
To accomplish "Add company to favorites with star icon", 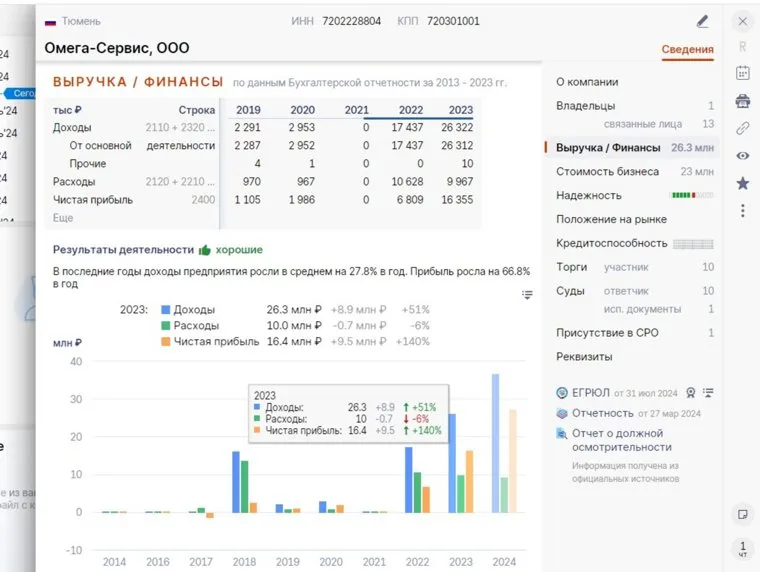I will [x=742, y=183].
